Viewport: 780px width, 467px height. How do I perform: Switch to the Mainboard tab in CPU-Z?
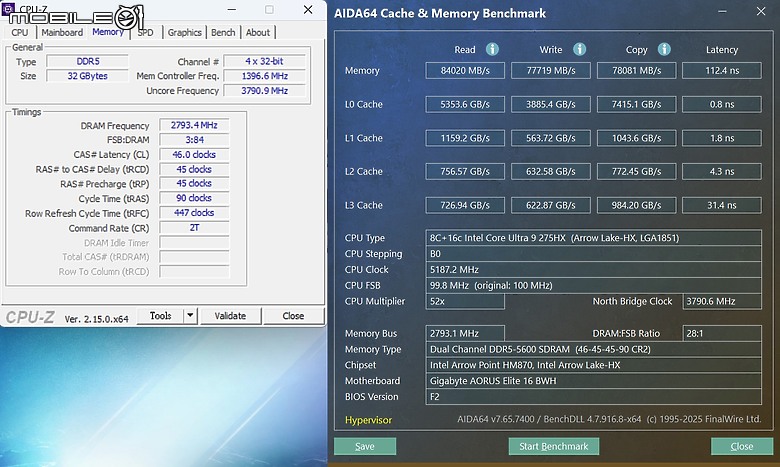(62, 32)
